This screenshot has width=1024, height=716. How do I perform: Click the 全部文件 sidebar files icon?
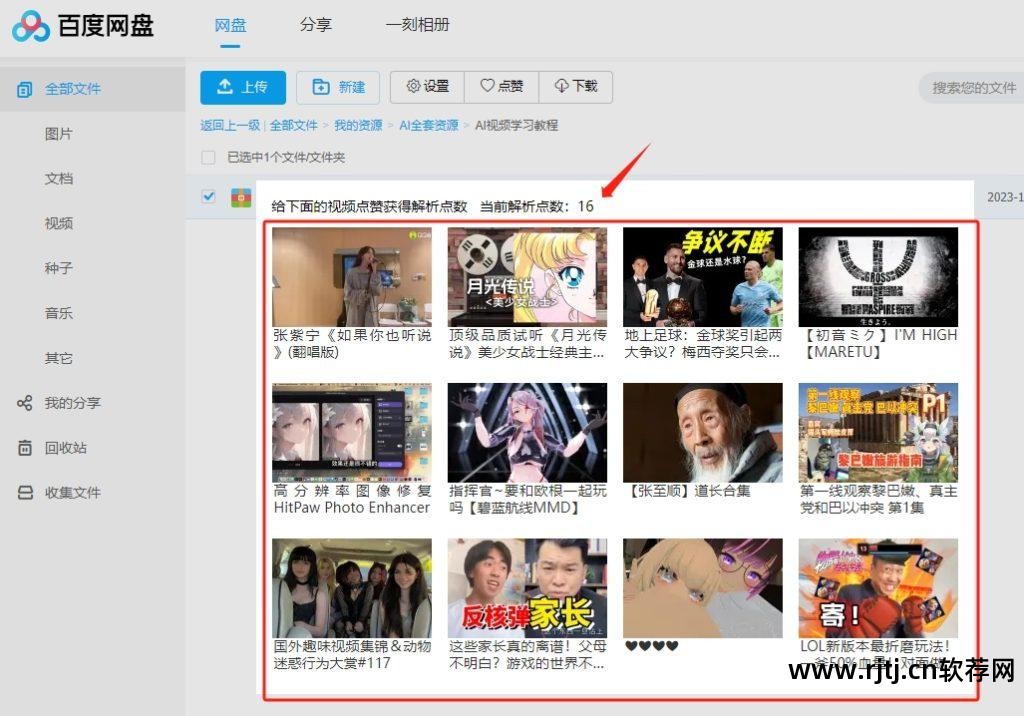click(x=25, y=90)
